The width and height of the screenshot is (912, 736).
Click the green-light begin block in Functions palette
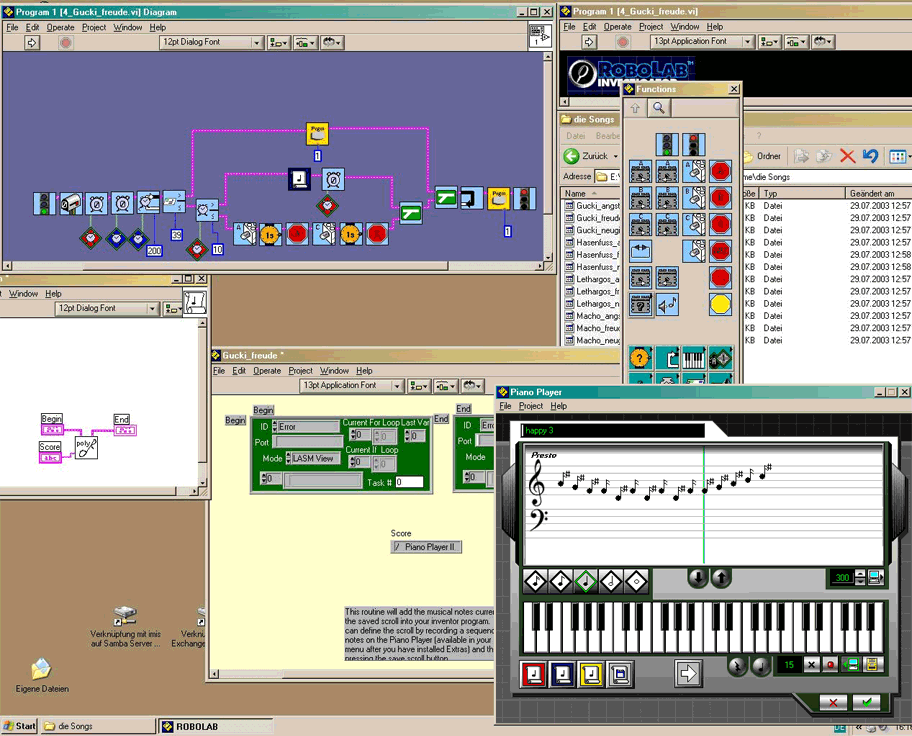(667, 145)
